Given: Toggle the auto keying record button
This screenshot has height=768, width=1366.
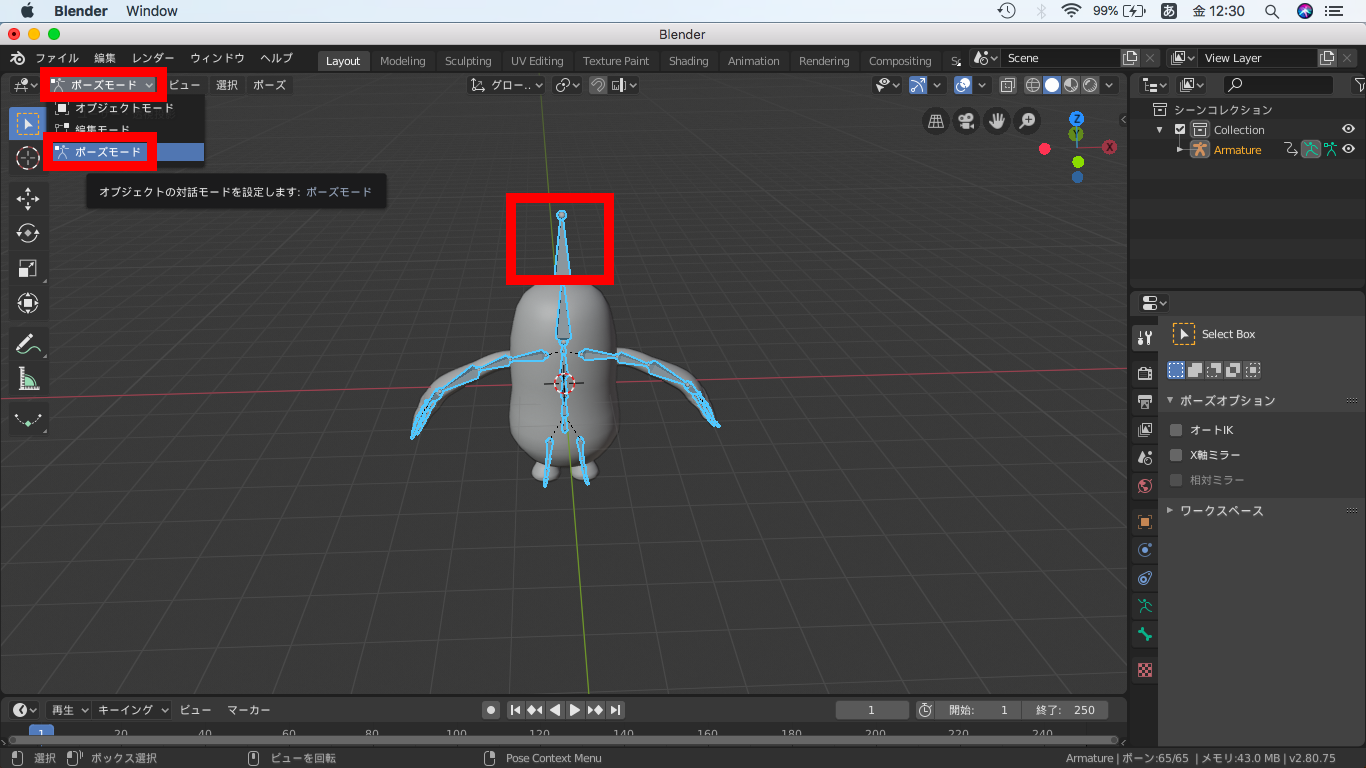Looking at the screenshot, I should tap(491, 710).
